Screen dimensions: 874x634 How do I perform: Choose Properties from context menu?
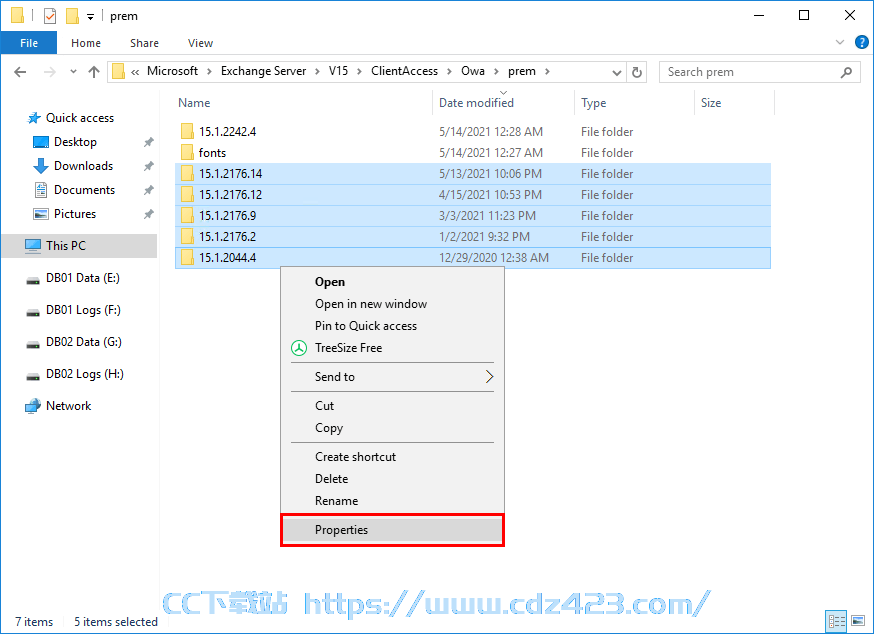point(392,530)
